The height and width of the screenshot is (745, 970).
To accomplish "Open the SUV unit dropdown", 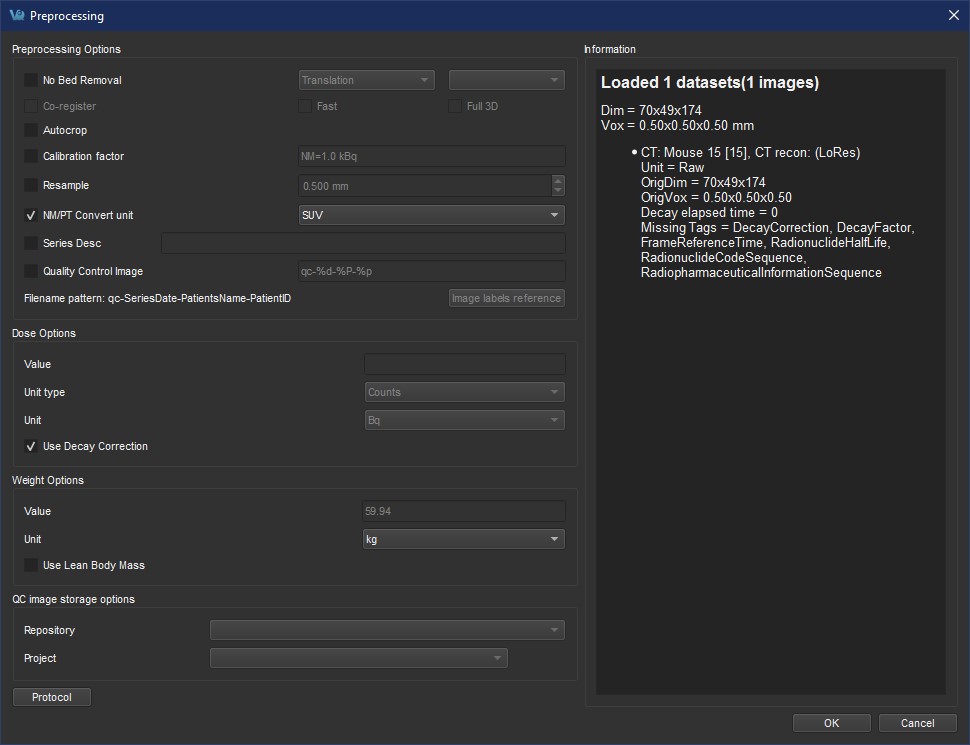I will pos(431,214).
